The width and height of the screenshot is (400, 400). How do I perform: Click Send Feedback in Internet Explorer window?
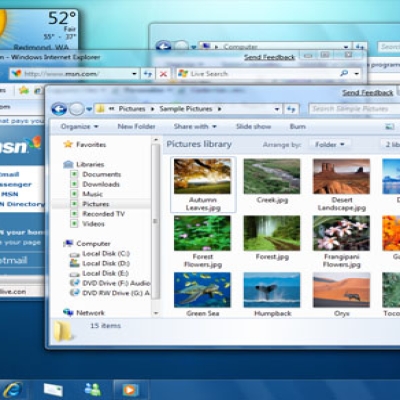(269, 57)
